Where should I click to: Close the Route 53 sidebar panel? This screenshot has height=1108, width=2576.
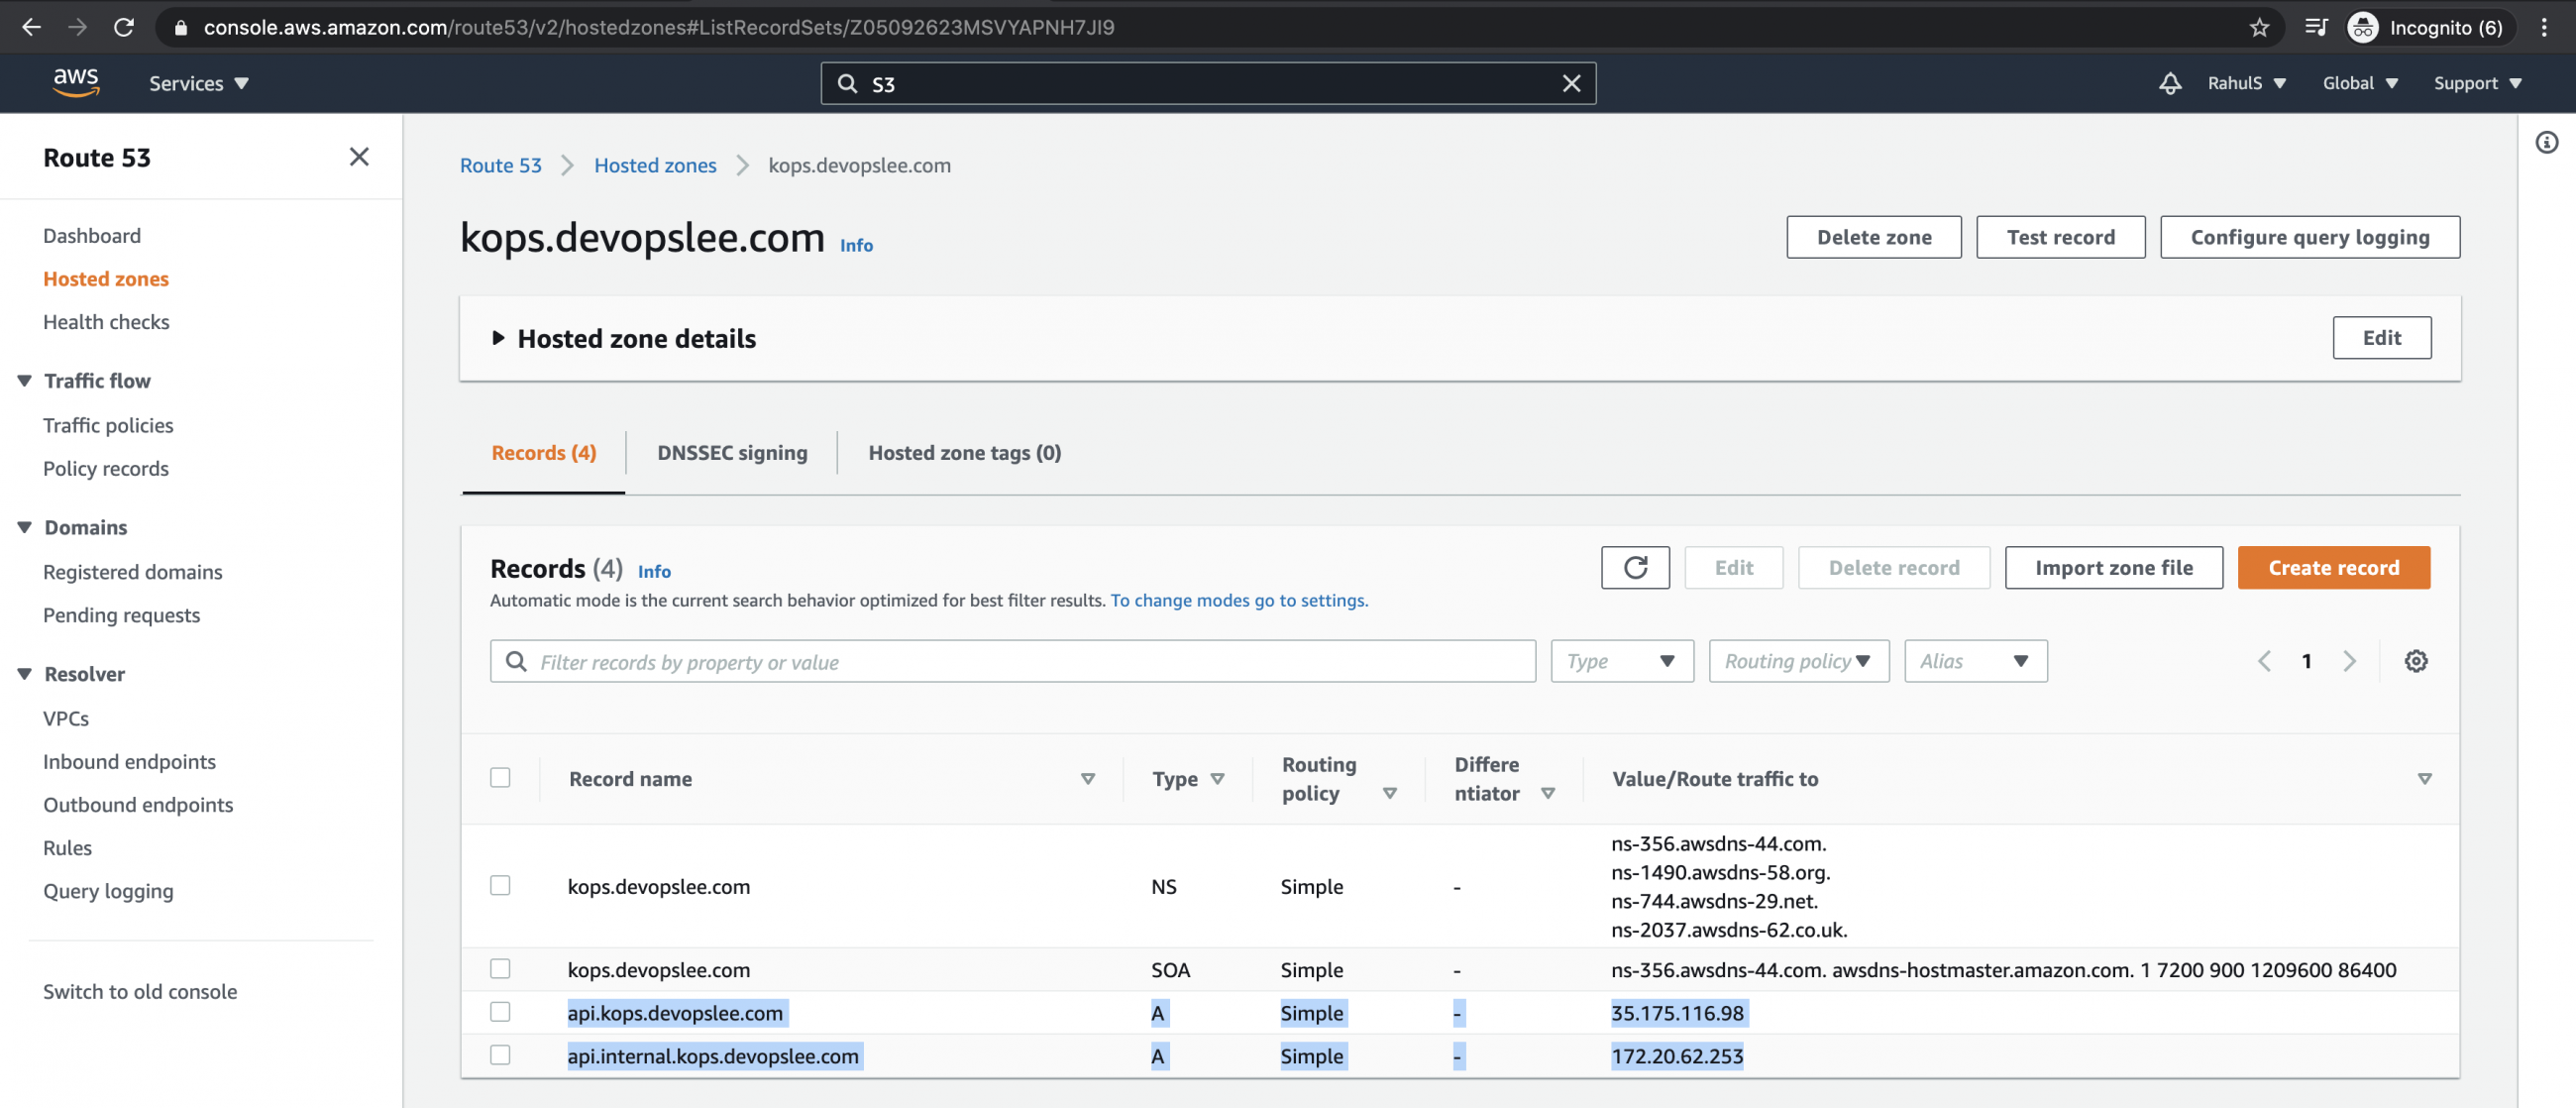coord(359,157)
